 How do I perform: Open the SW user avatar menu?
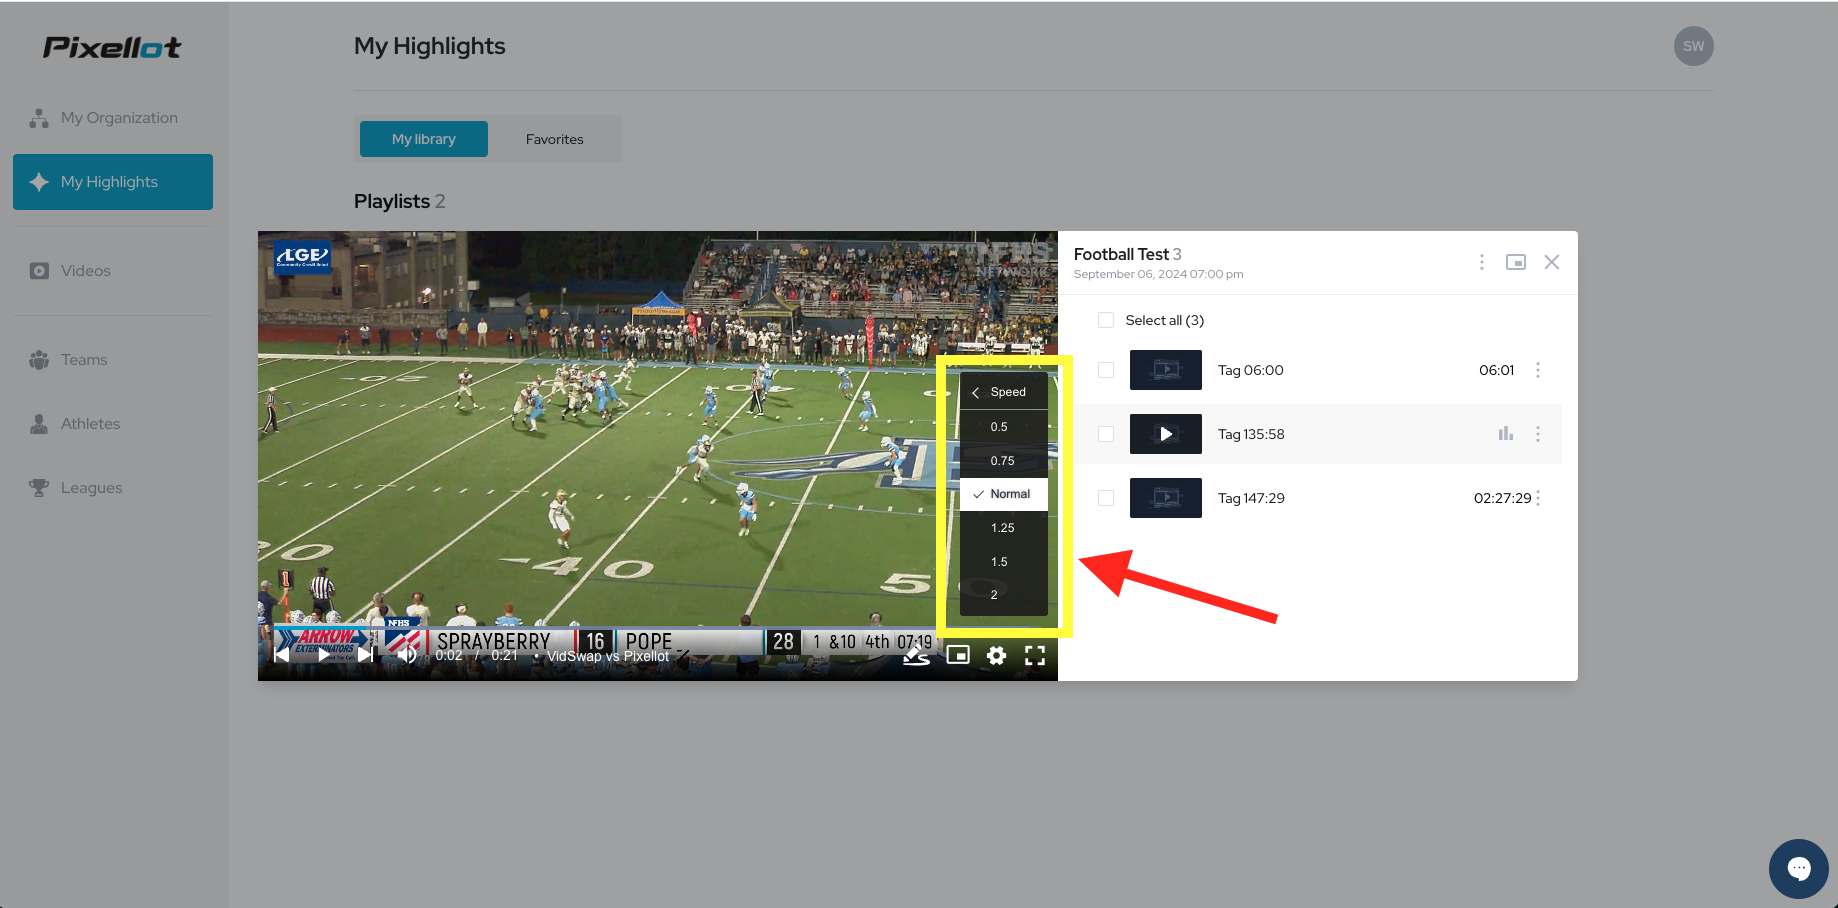1693,46
